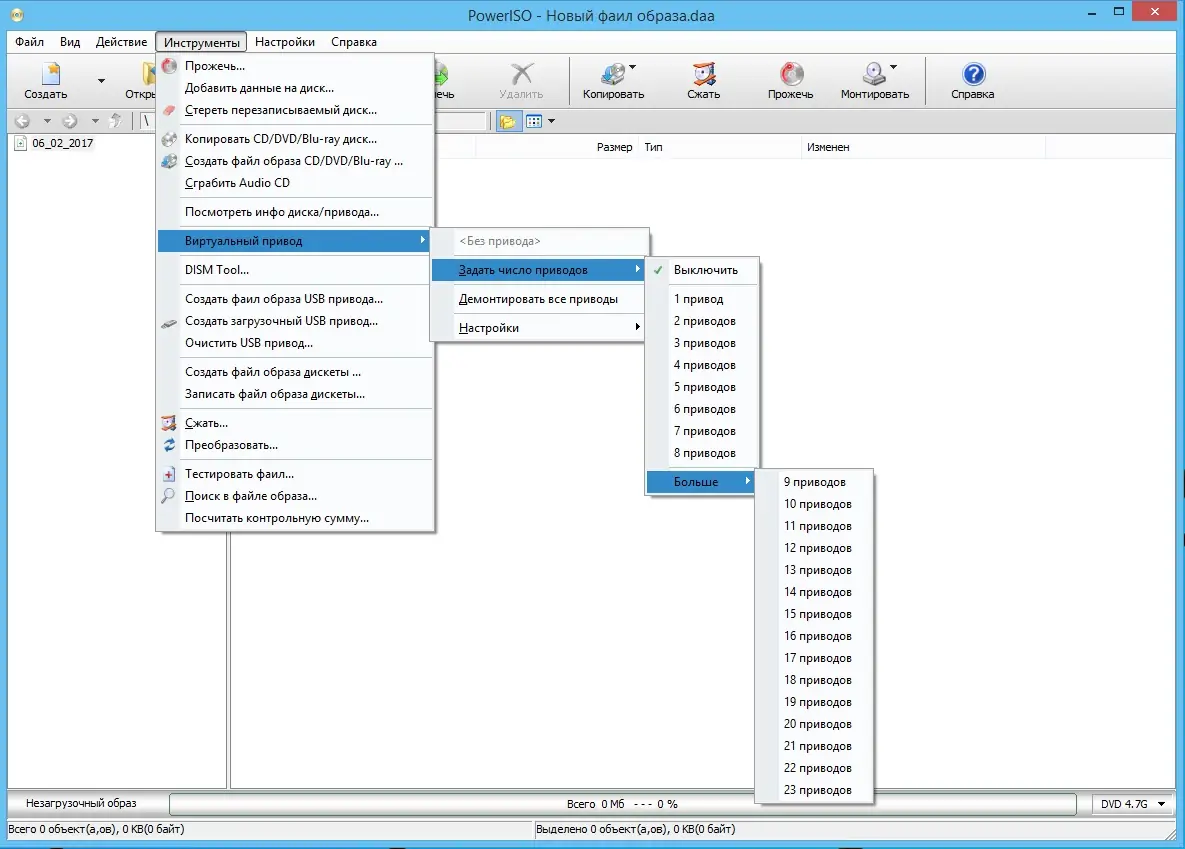Select 20 приводов option
The image size is (1185, 849).
815,724
